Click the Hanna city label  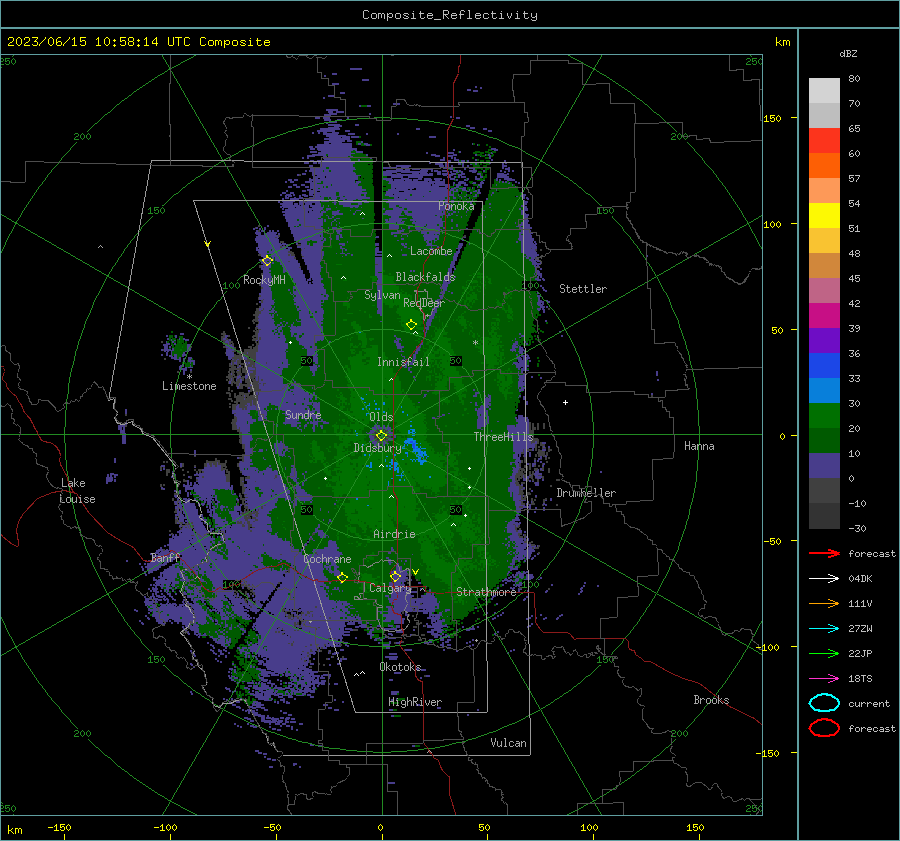699,446
